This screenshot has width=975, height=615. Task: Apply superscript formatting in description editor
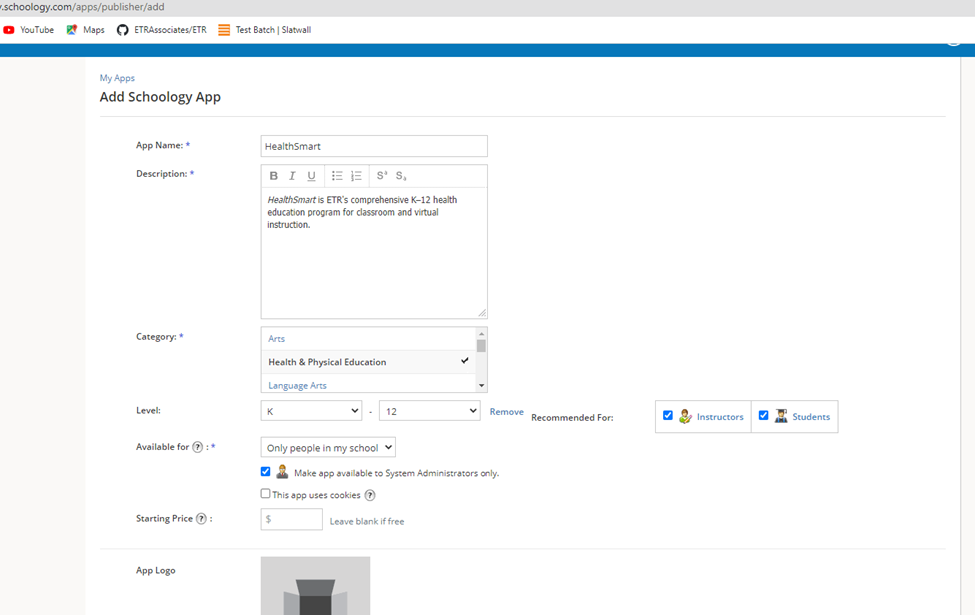(381, 175)
